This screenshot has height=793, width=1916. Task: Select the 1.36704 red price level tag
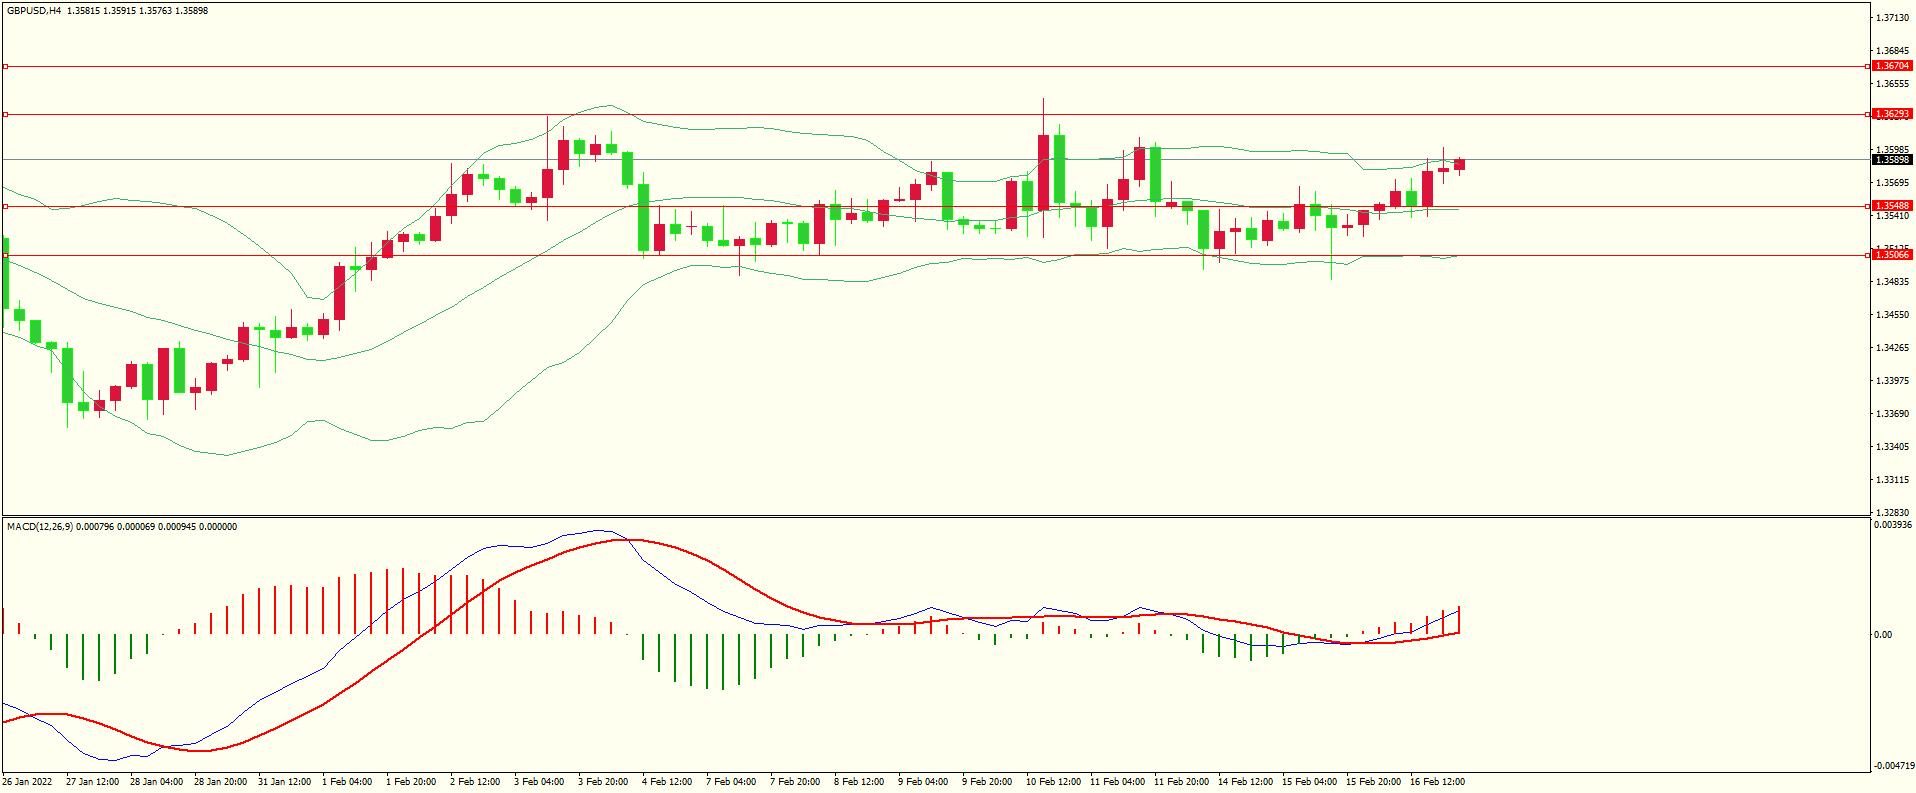click(1892, 66)
